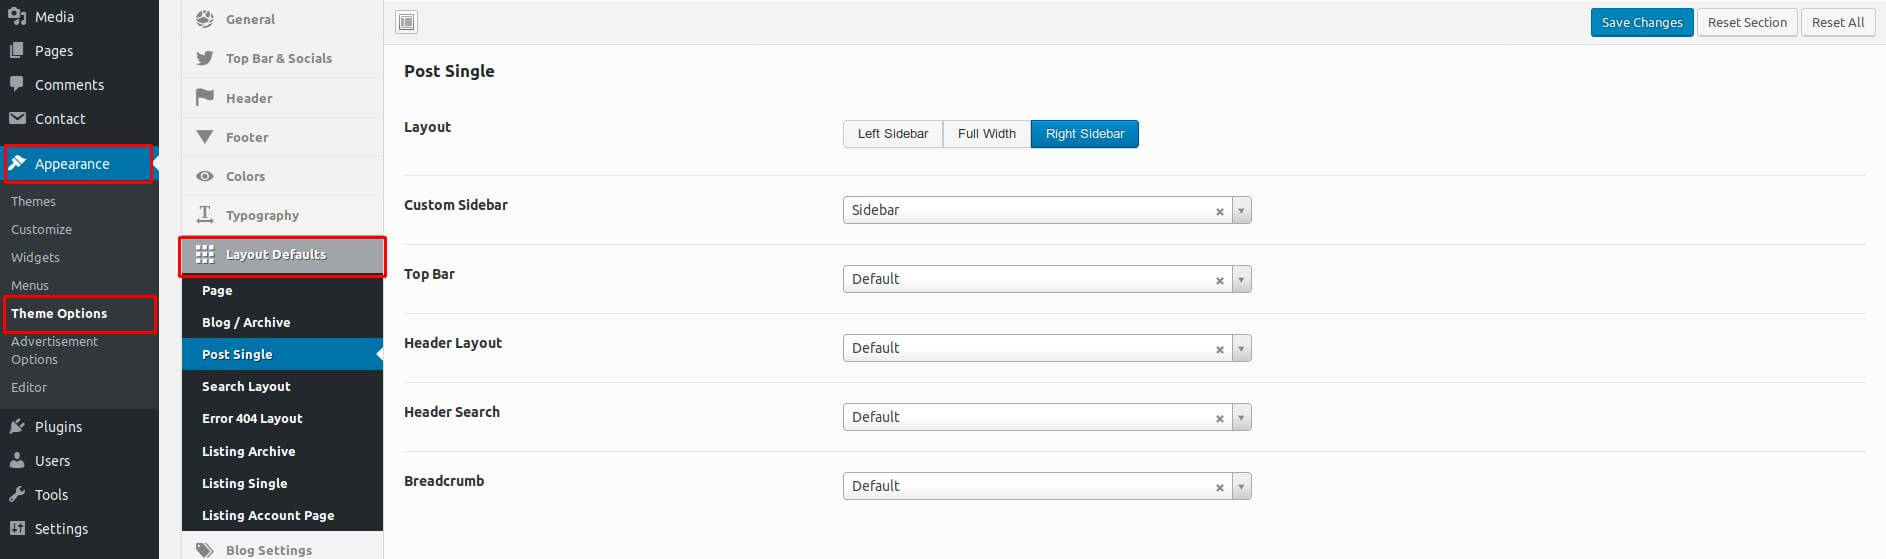Click the Comments speech bubble icon

(17, 84)
